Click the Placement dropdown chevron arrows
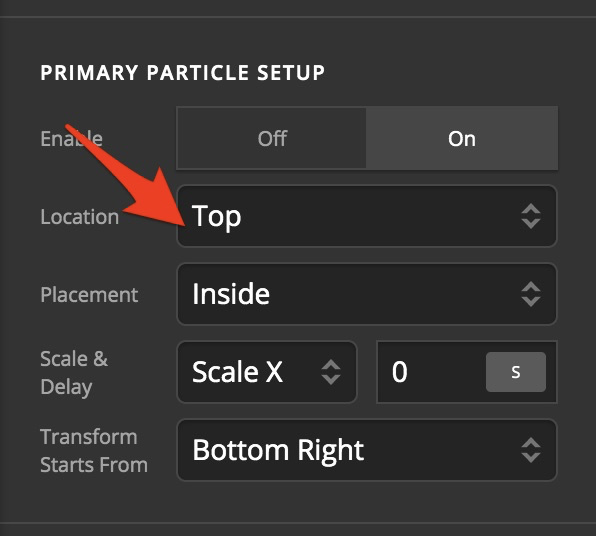596x536 pixels. coord(531,294)
